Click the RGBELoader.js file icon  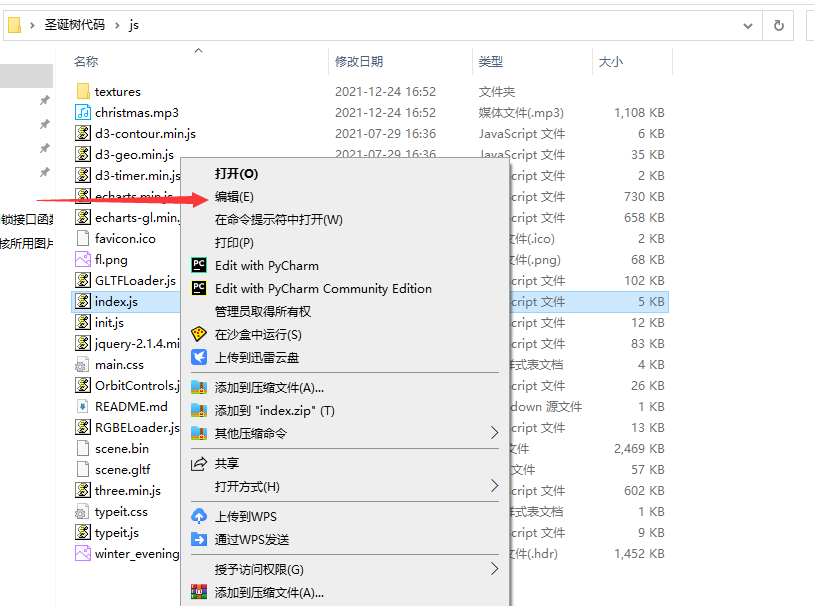pos(83,427)
